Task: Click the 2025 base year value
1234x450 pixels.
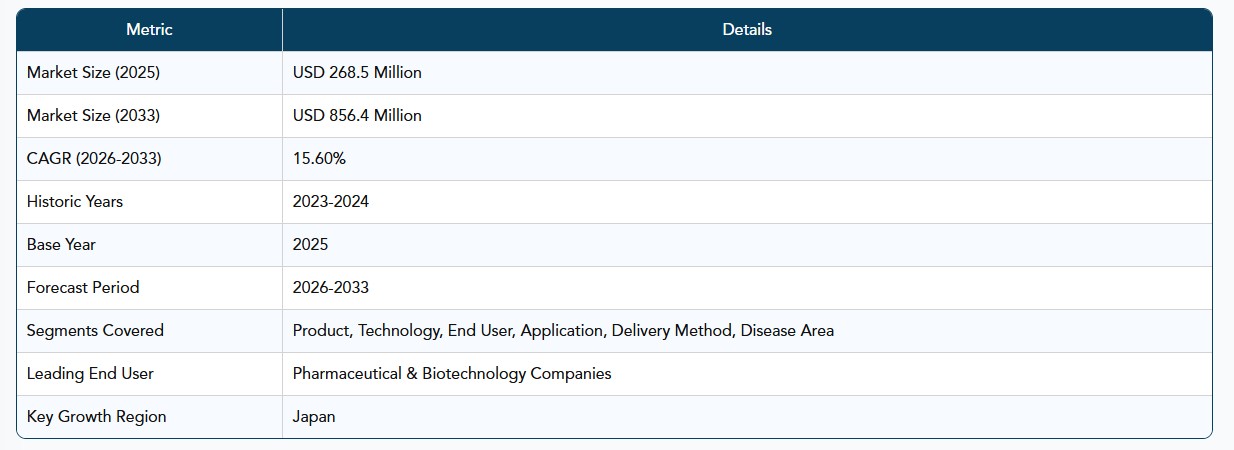Action: (x=310, y=245)
